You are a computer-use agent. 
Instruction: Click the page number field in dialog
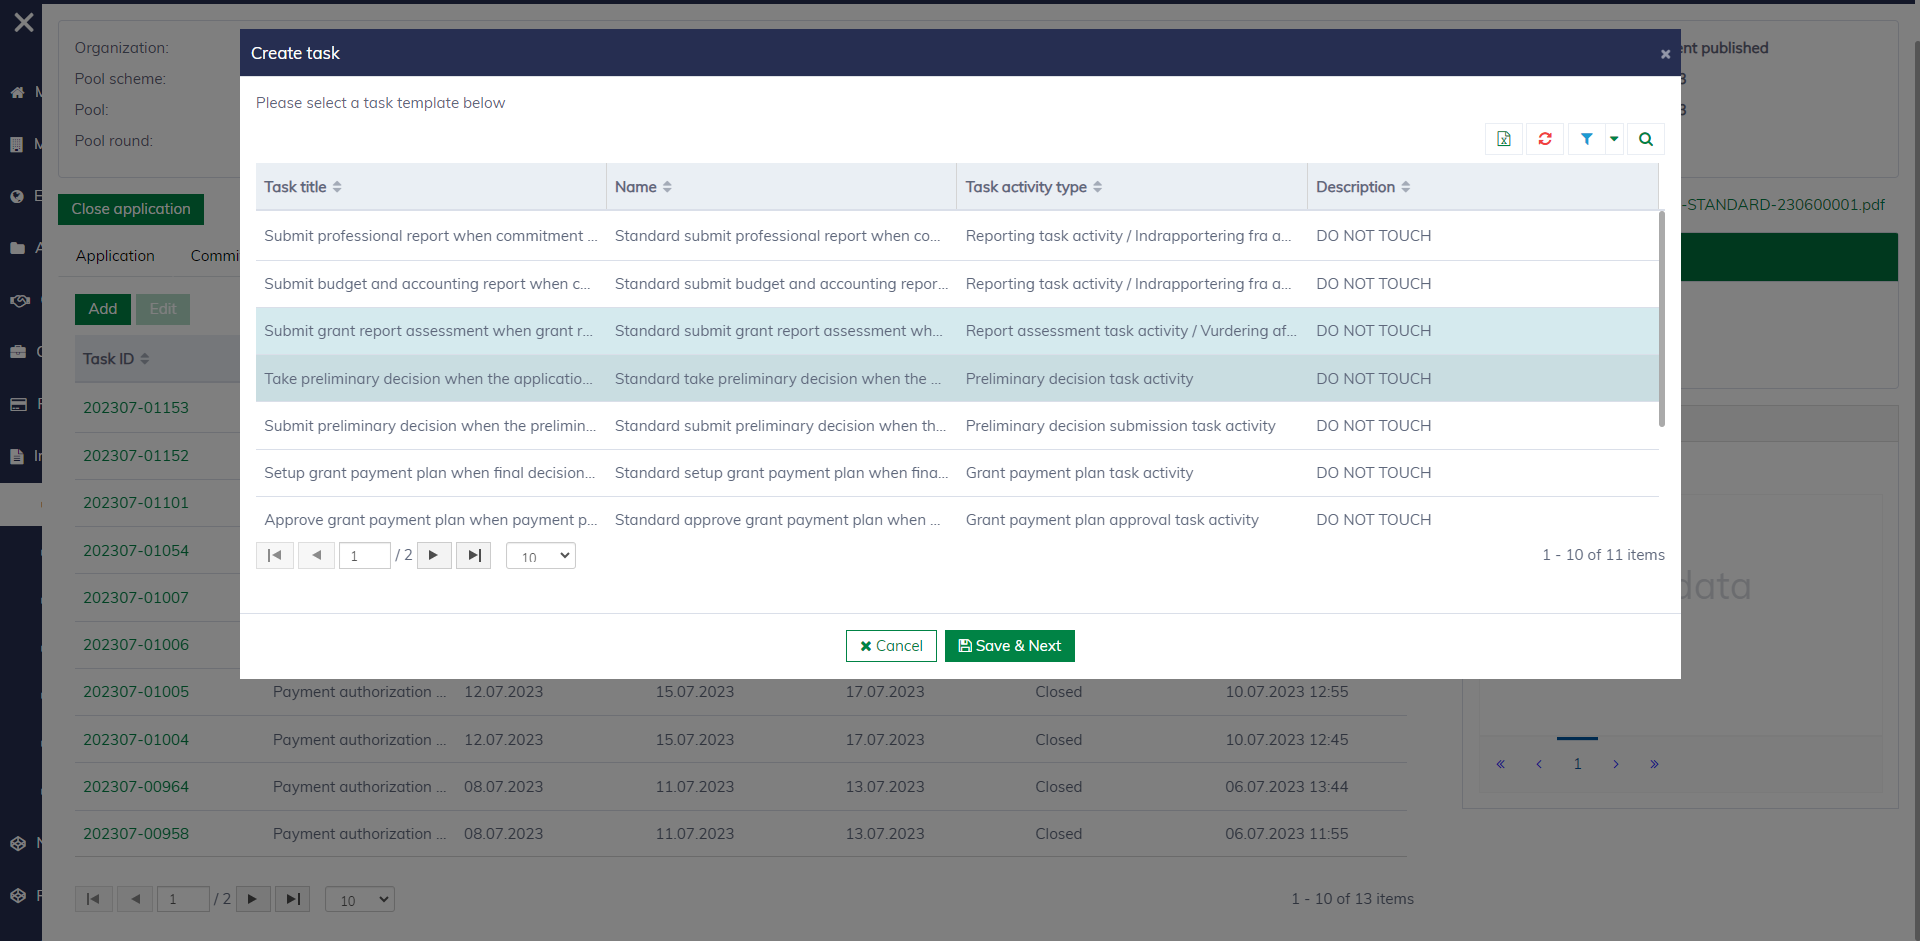(364, 556)
